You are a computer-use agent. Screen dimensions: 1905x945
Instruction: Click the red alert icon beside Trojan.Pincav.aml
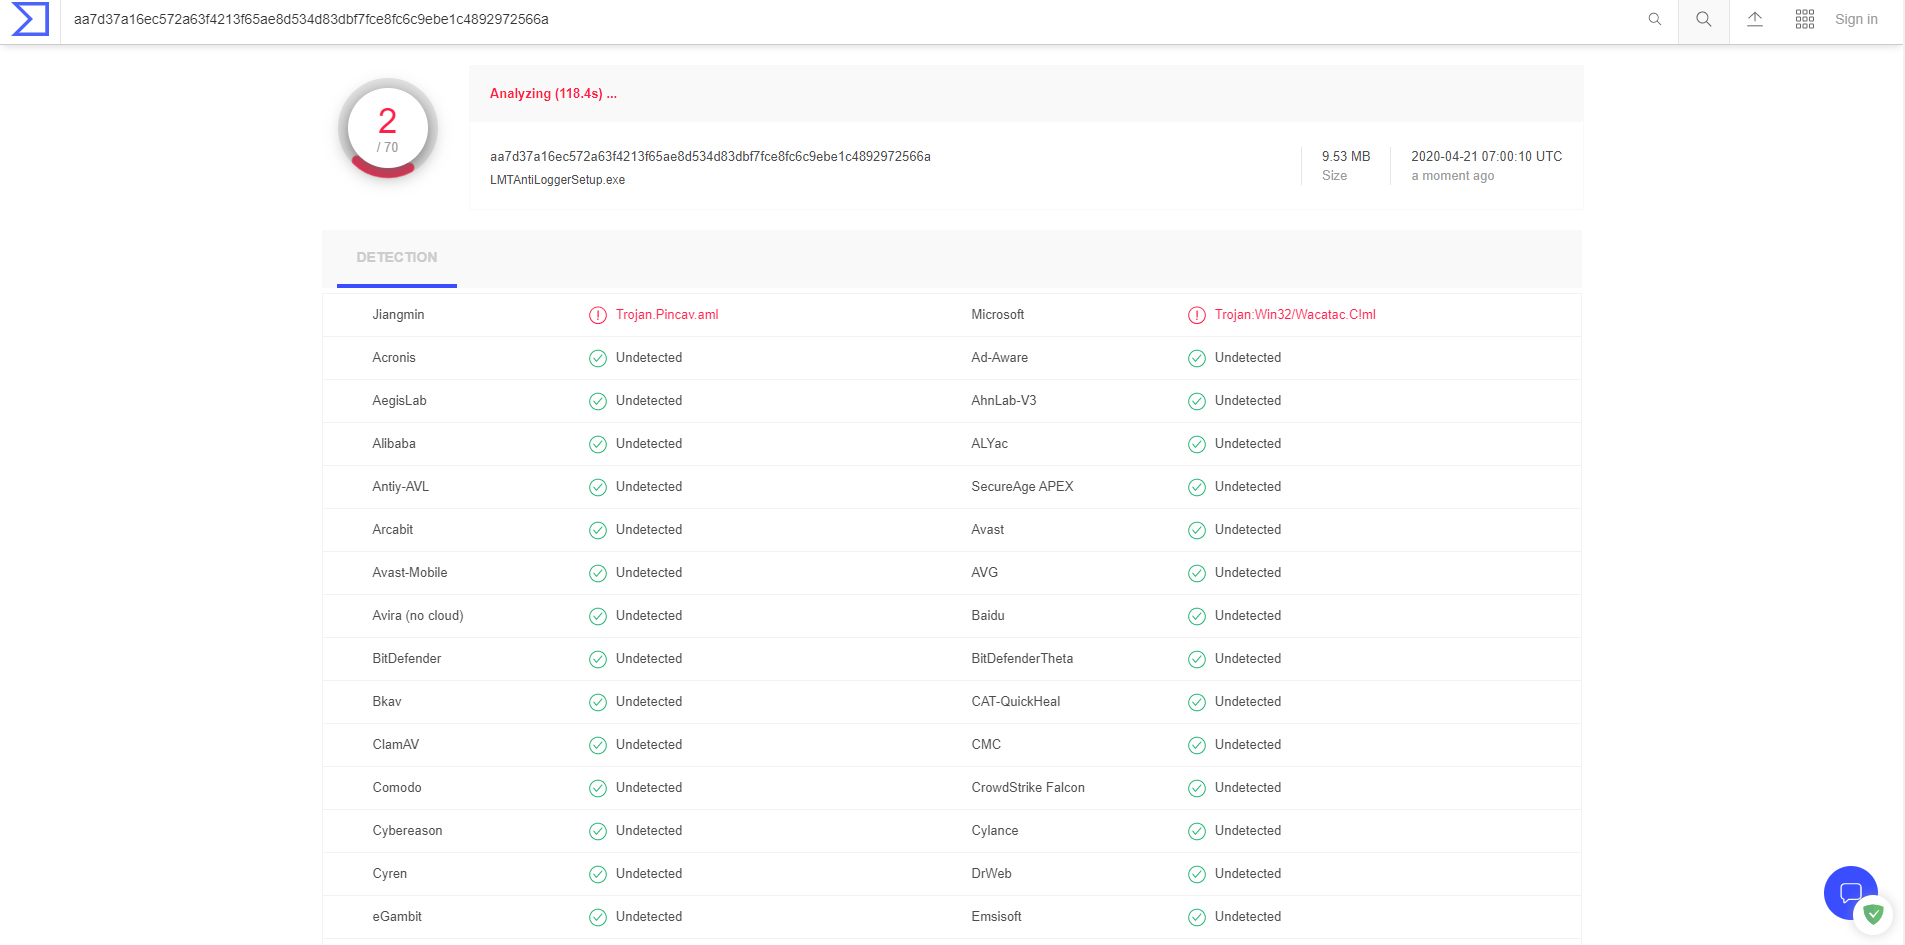[x=598, y=315]
